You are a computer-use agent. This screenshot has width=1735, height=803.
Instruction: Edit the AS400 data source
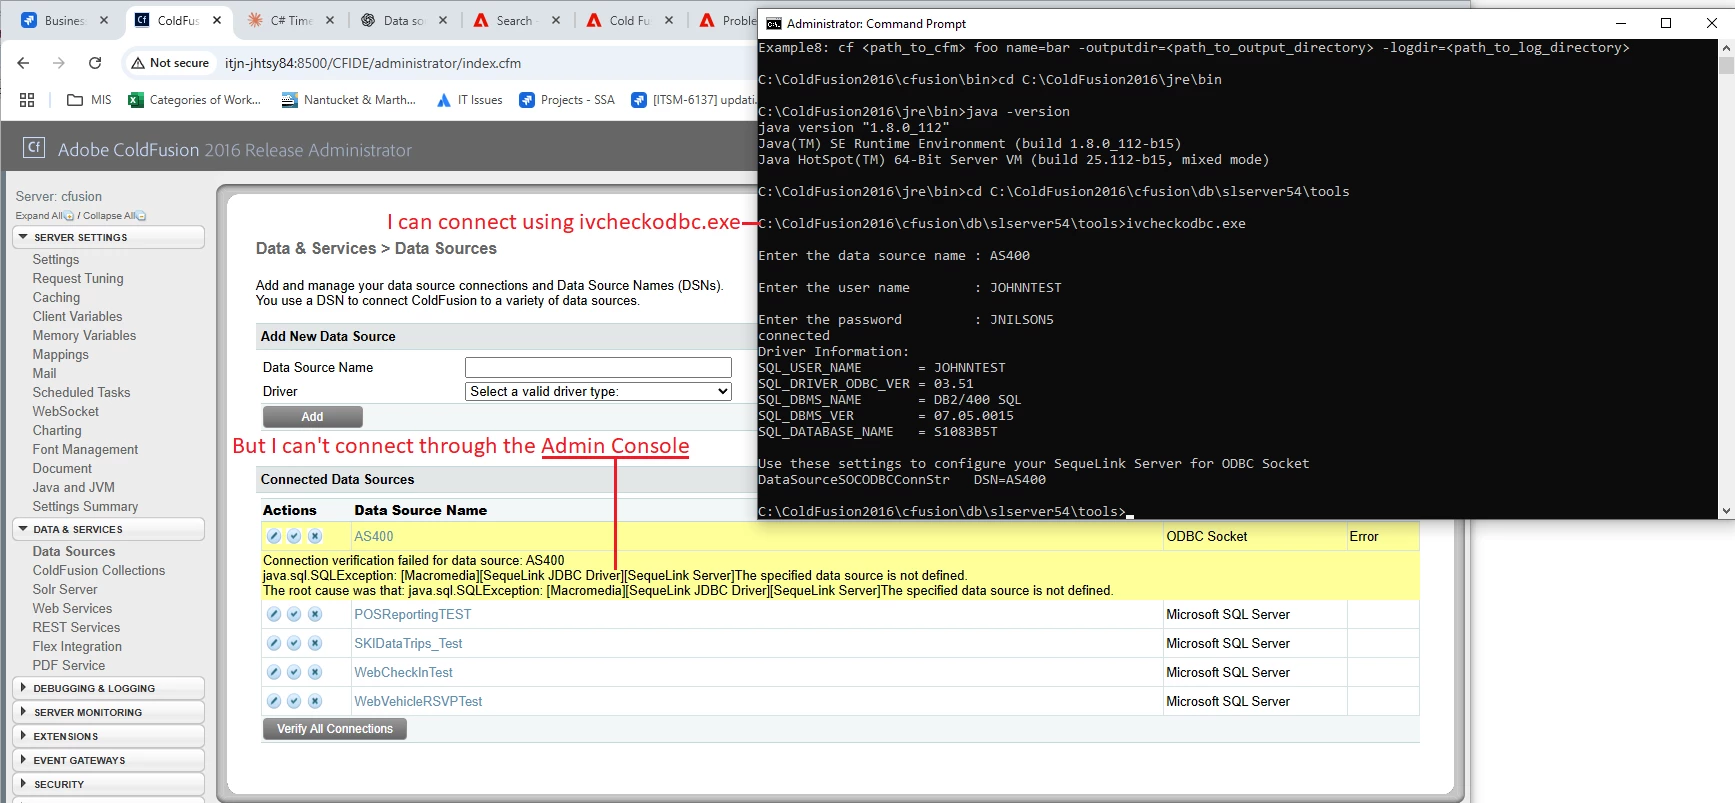click(x=274, y=536)
